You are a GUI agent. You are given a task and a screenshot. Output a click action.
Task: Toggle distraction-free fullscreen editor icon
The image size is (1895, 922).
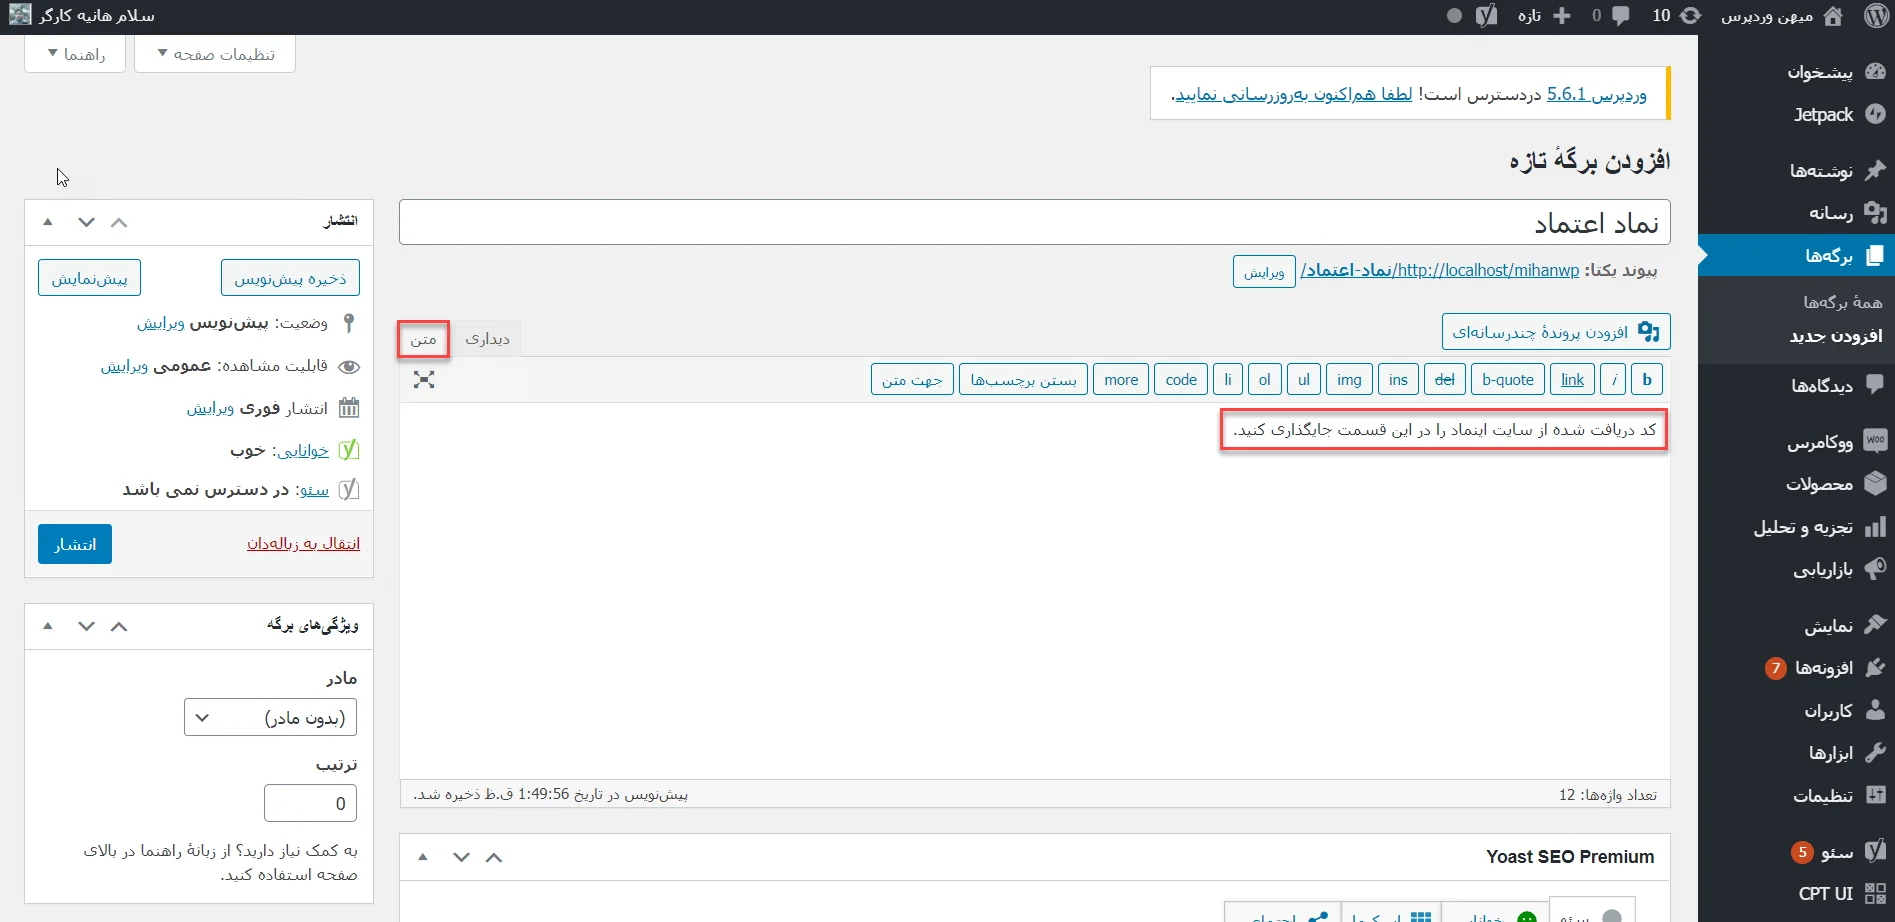coord(424,380)
